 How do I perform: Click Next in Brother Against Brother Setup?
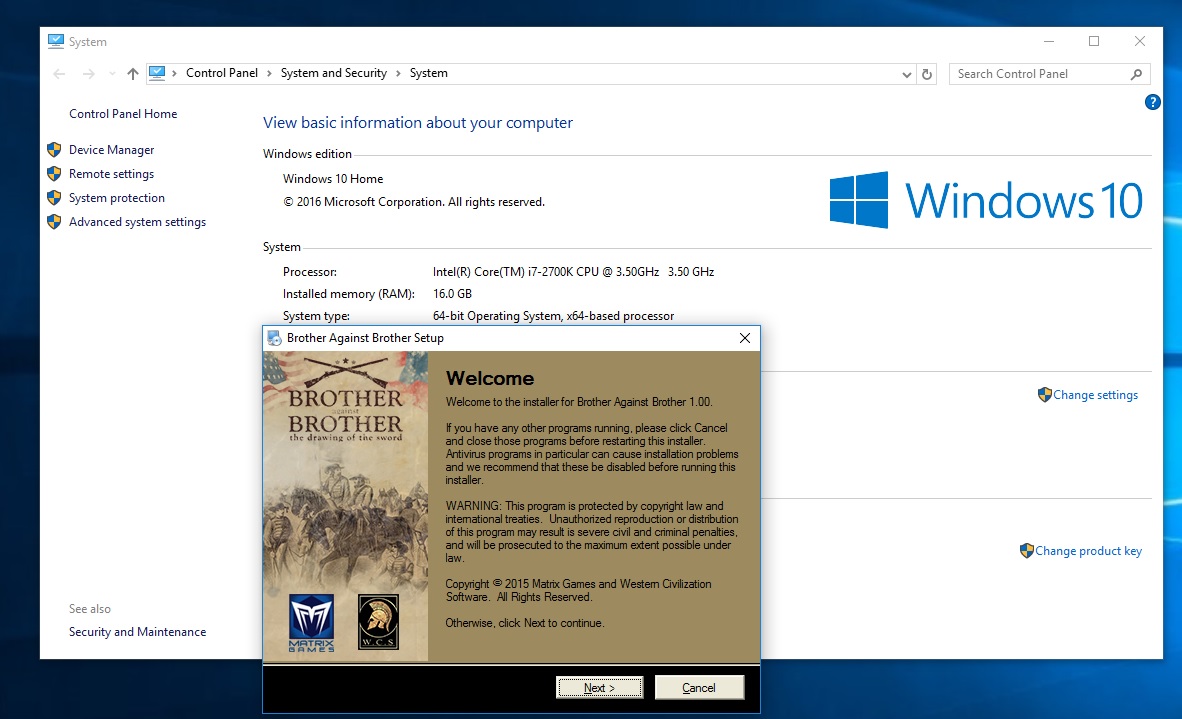[x=599, y=687]
